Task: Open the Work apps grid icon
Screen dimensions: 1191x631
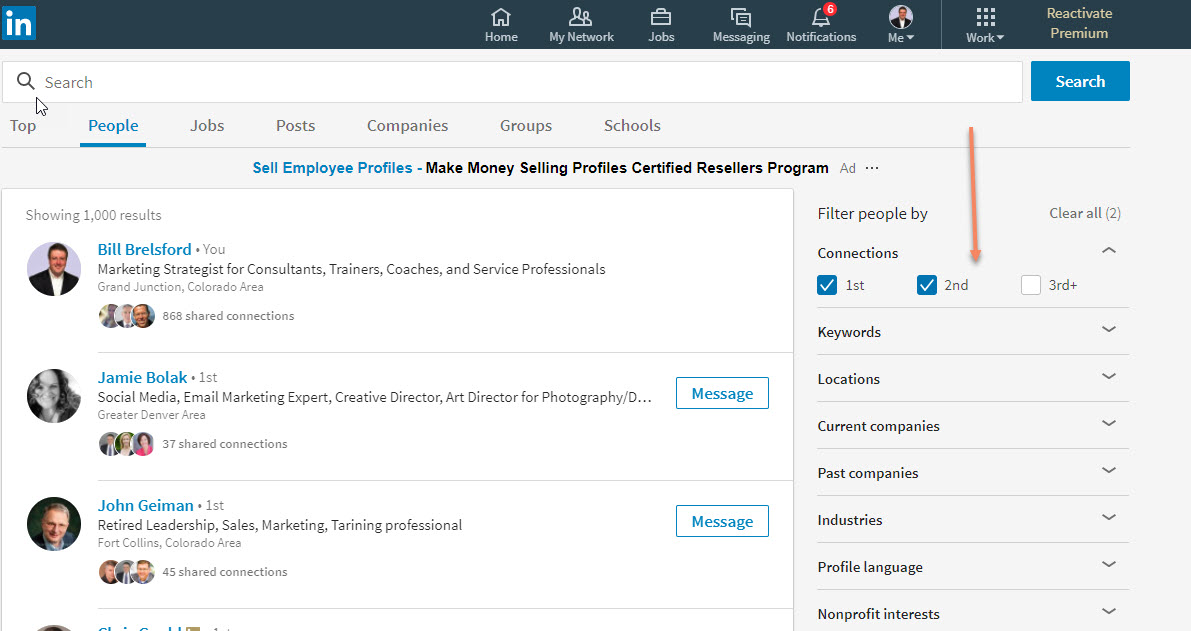Action: [x=985, y=18]
